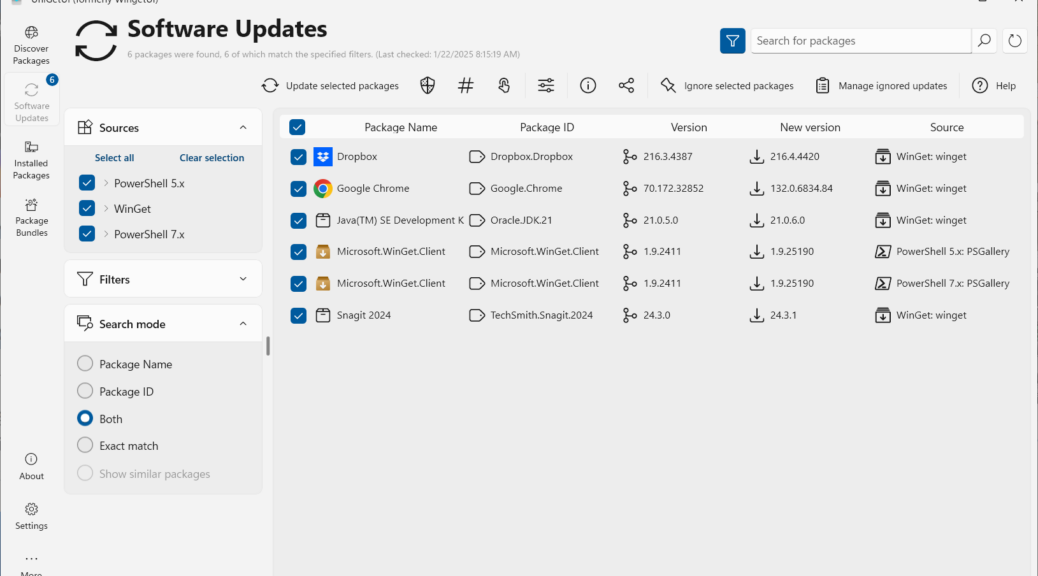Image resolution: width=1038 pixels, height=576 pixels.
Task: Click the interactive update hand icon
Action: 504,85
